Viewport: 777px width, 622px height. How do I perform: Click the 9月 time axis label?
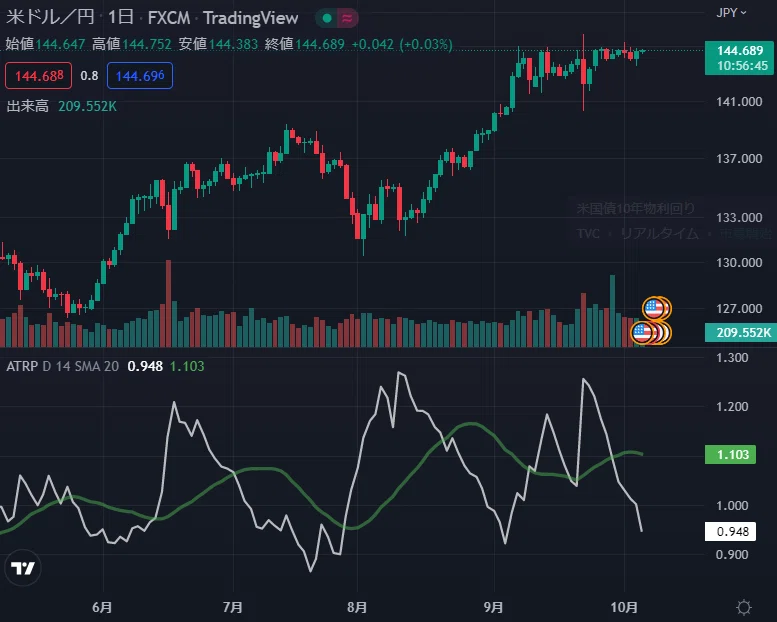[494, 607]
